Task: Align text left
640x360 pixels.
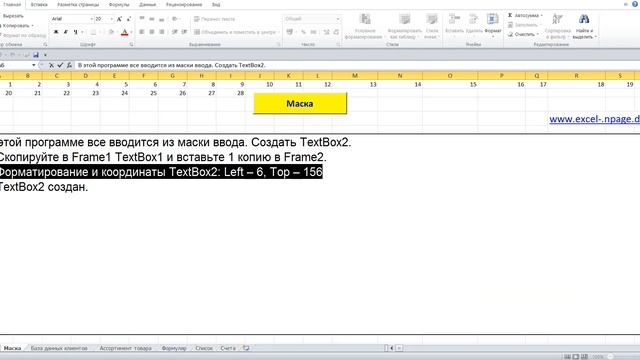Action: click(142, 32)
